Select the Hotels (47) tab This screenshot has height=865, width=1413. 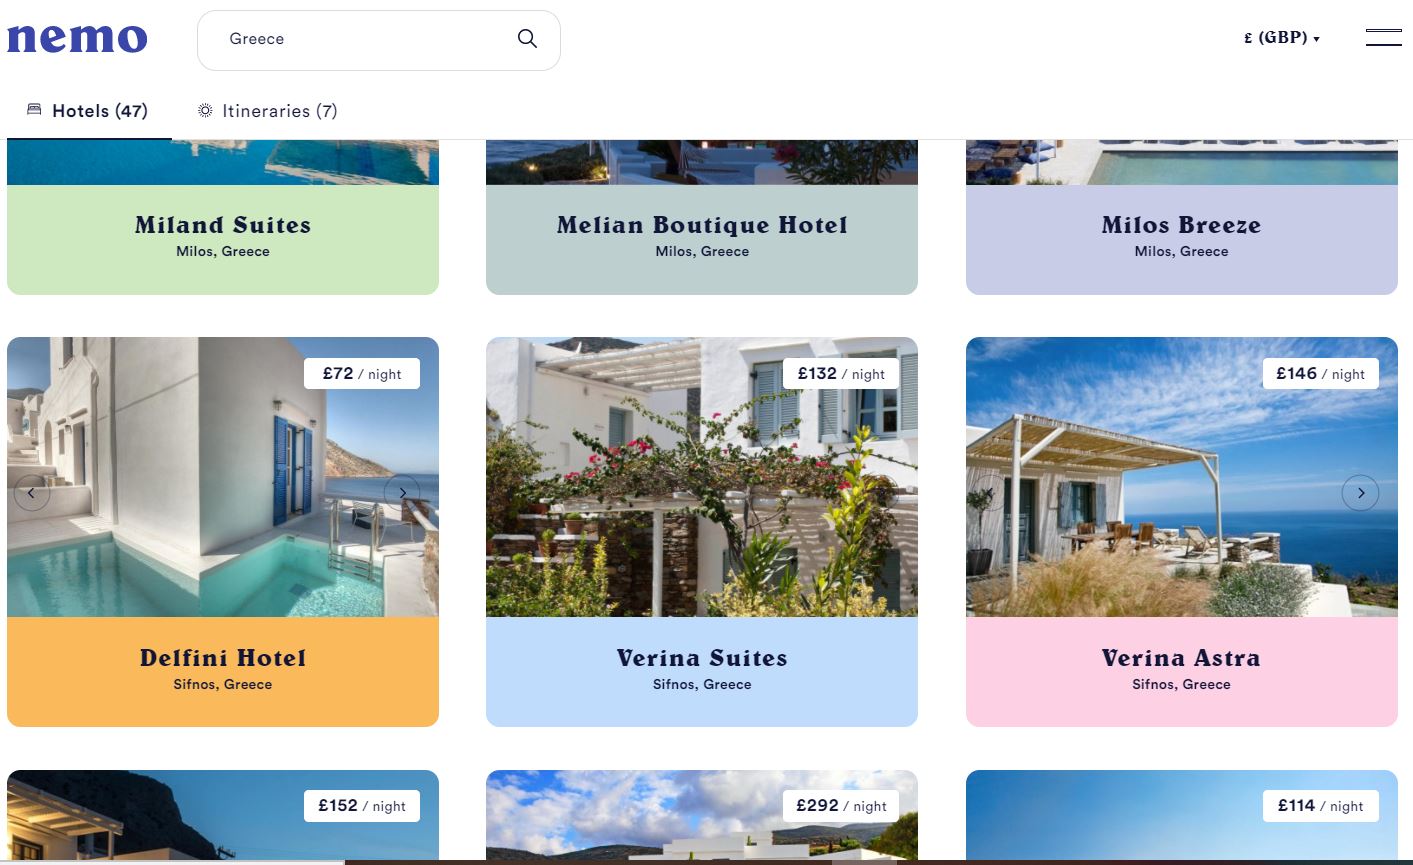[88, 111]
